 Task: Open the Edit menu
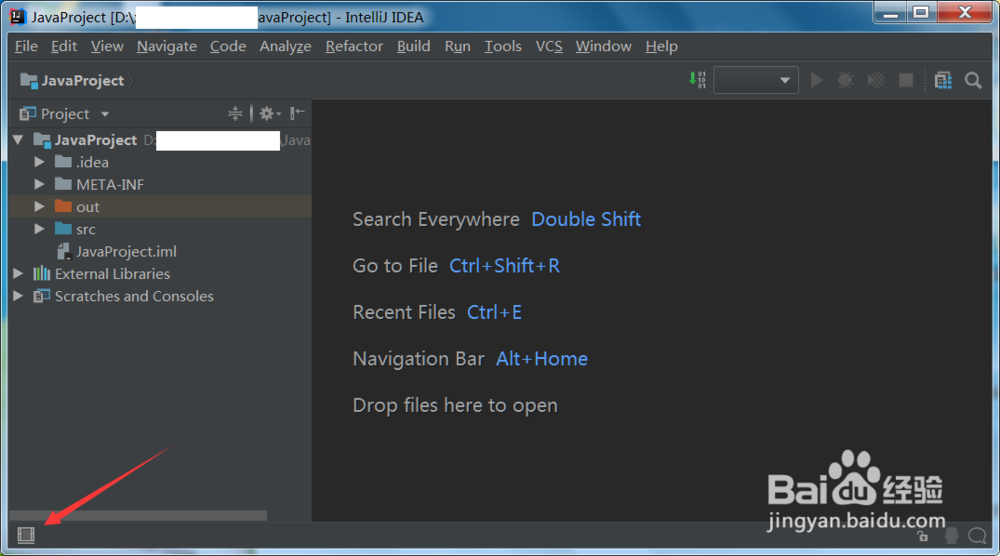64,47
